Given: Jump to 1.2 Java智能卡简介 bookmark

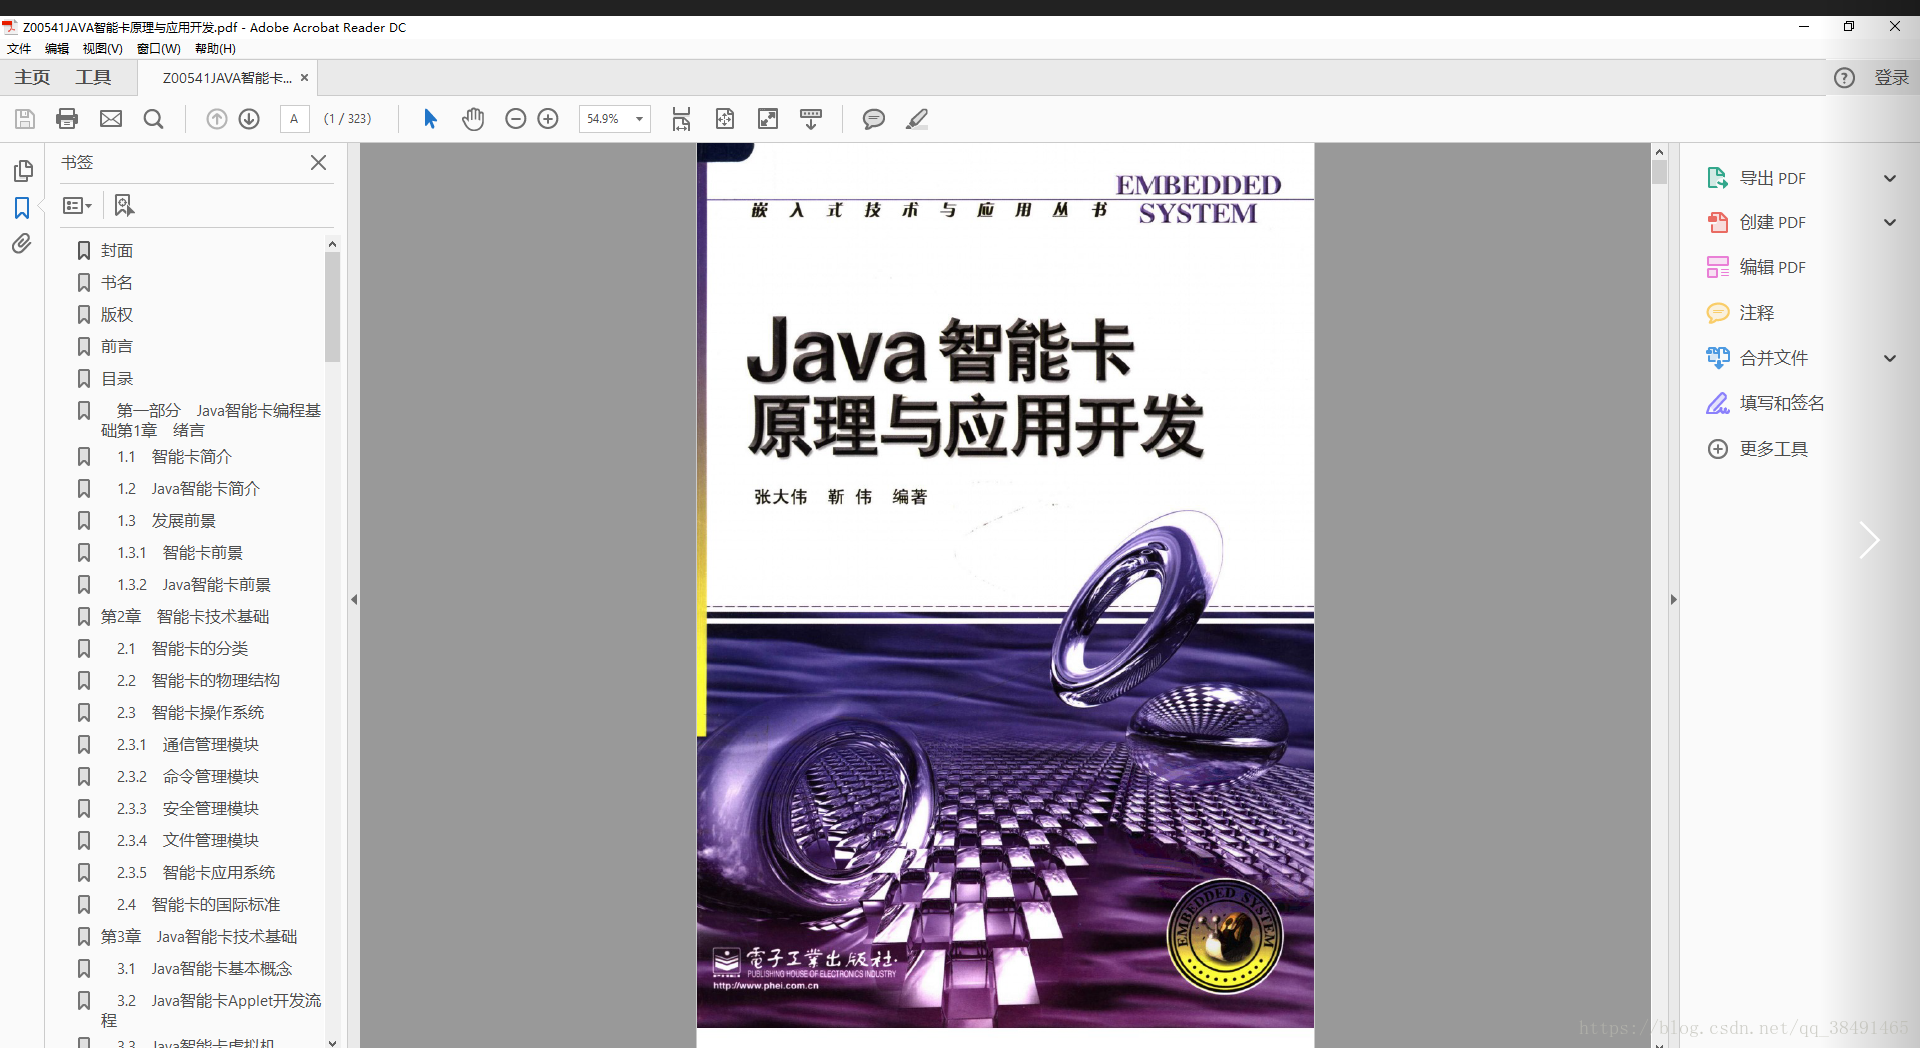Looking at the screenshot, I should coord(188,489).
